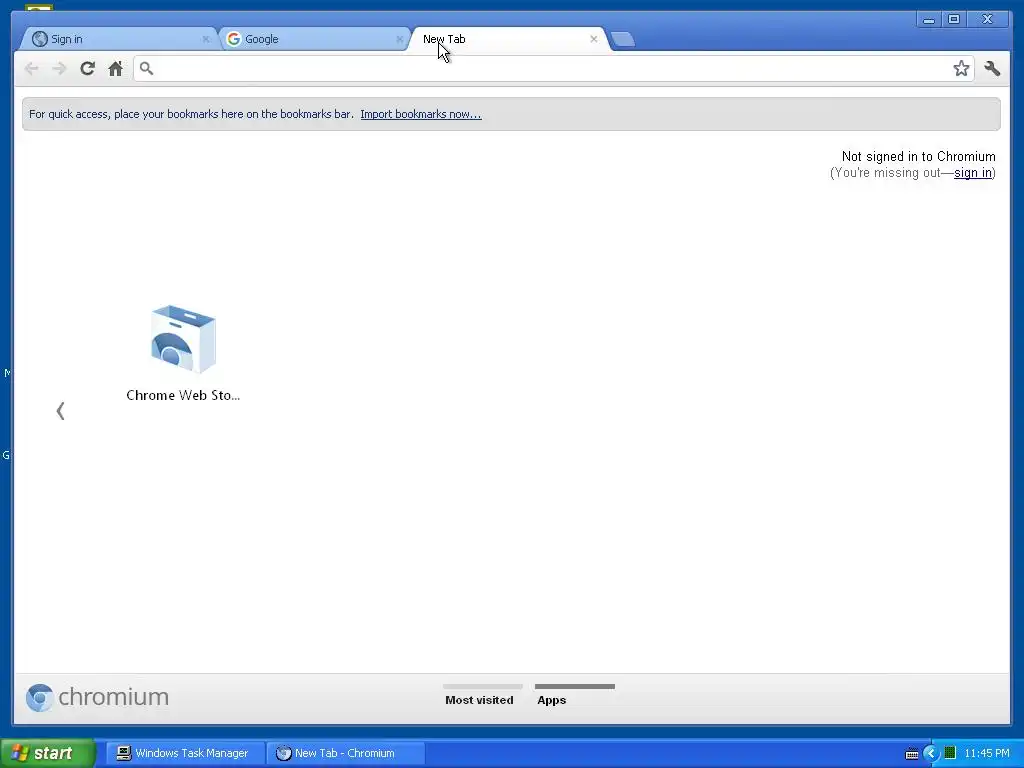Click the Sign in tab globe icon
Screen dimensions: 1024x768
(40, 39)
